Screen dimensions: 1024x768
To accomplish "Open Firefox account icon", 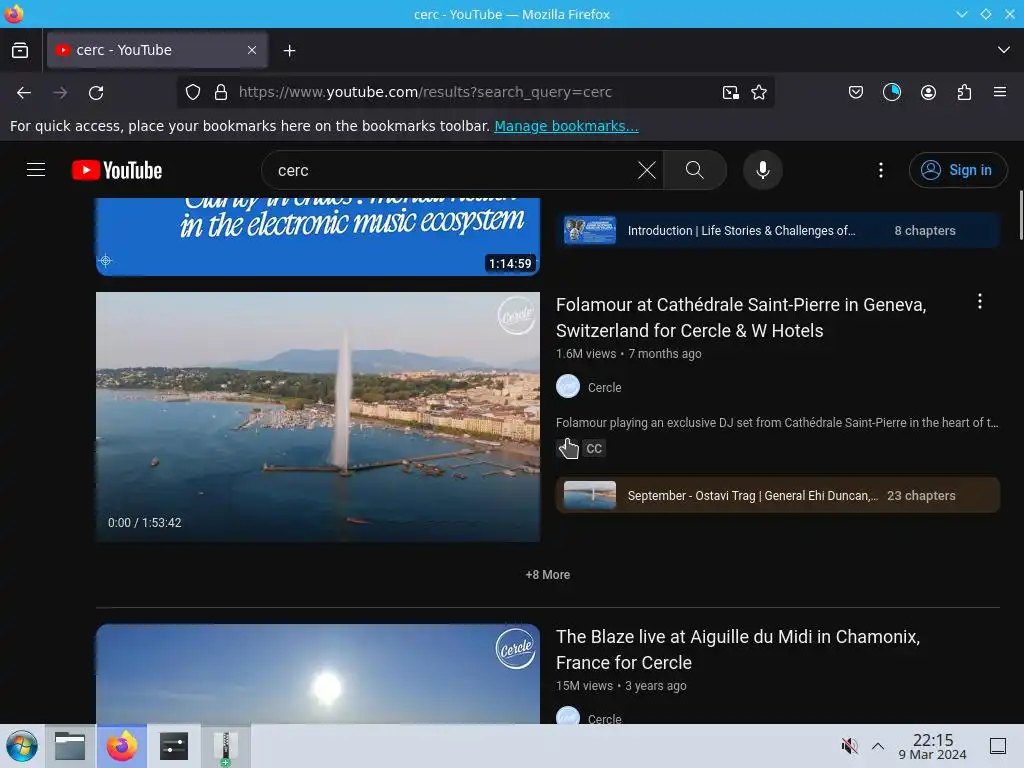I will [x=928, y=93].
